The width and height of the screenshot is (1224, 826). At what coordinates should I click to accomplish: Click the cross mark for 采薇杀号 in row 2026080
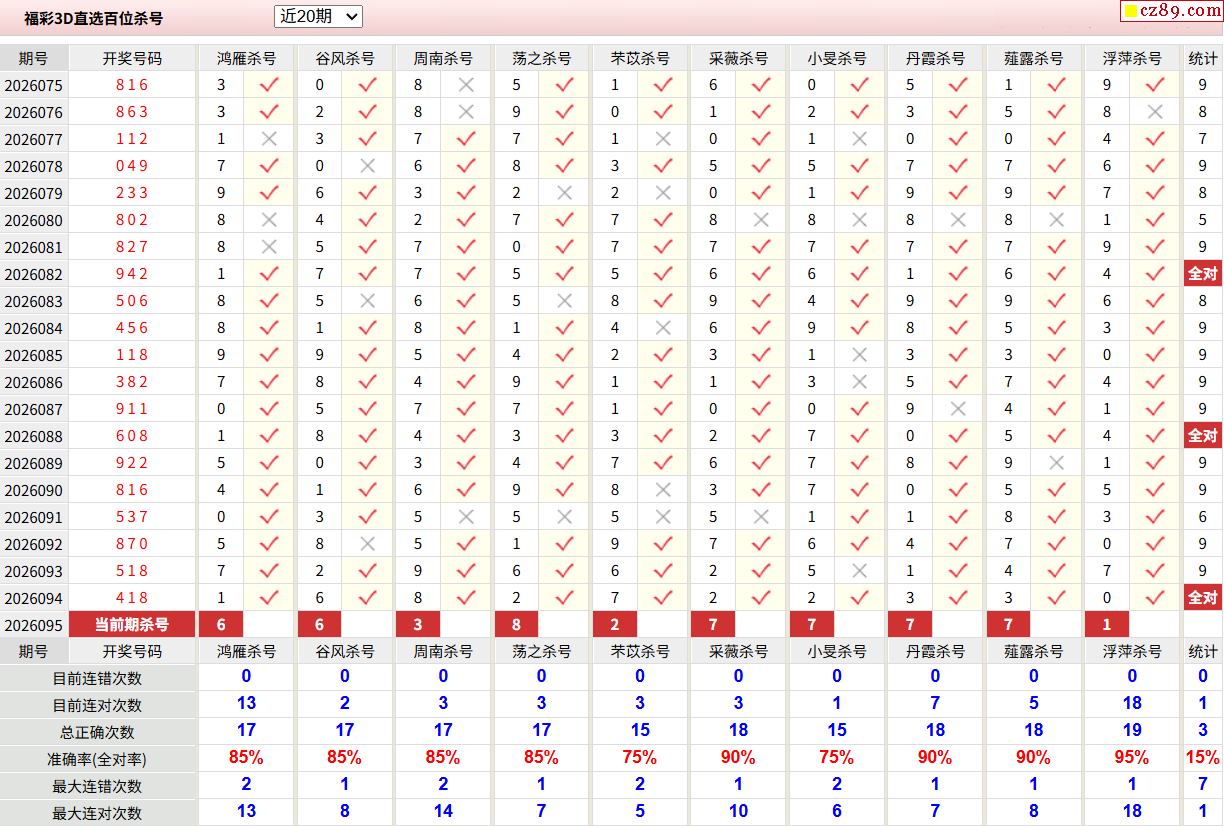click(x=761, y=220)
